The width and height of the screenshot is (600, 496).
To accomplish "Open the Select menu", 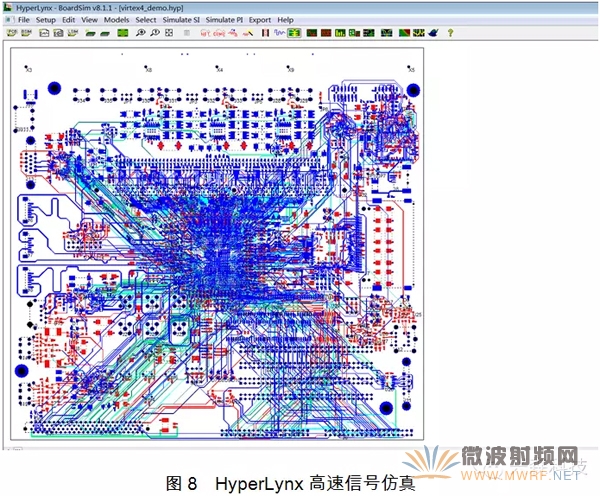I will tap(146, 20).
